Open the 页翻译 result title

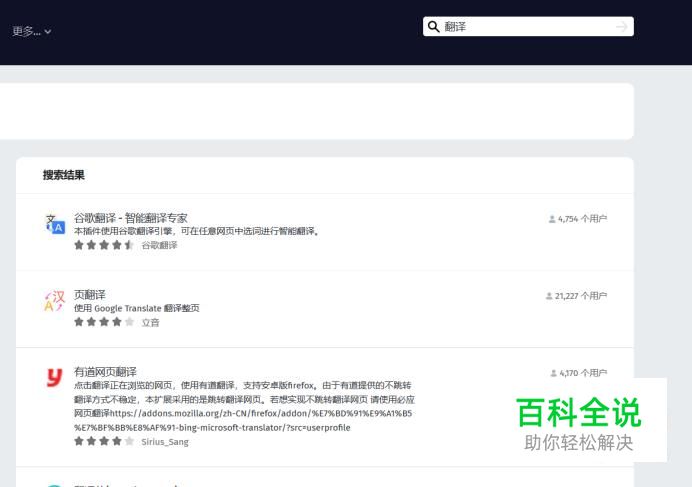tap(90, 294)
